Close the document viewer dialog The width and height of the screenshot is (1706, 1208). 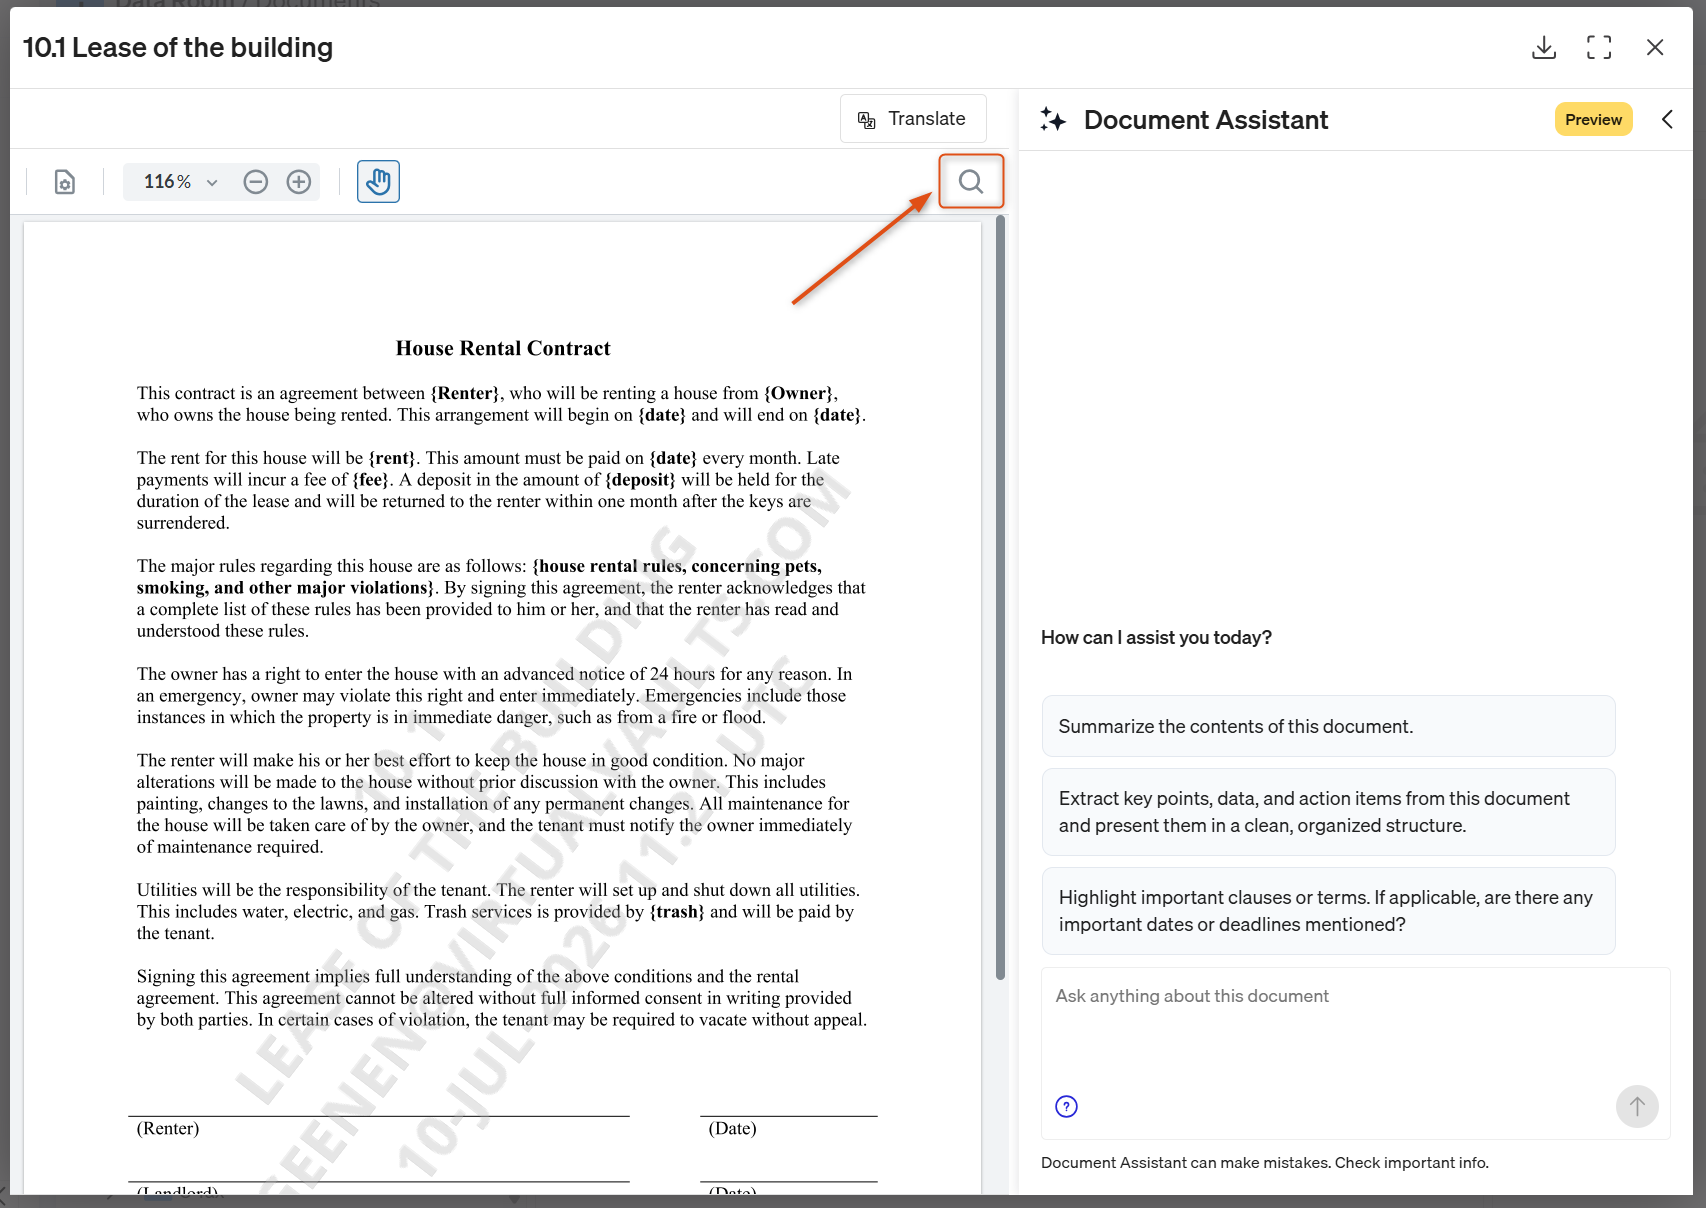tap(1655, 47)
